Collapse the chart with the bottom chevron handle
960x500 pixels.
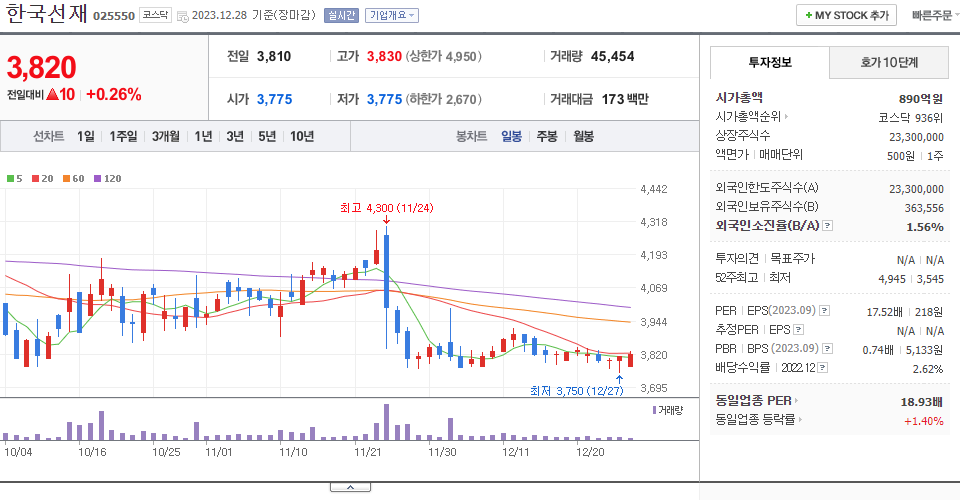[x=350, y=487]
